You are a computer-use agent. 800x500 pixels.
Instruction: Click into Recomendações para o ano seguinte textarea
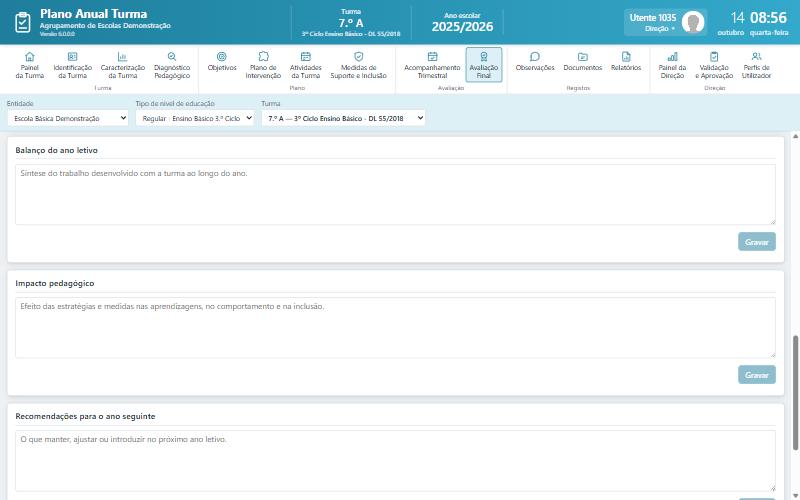point(395,461)
